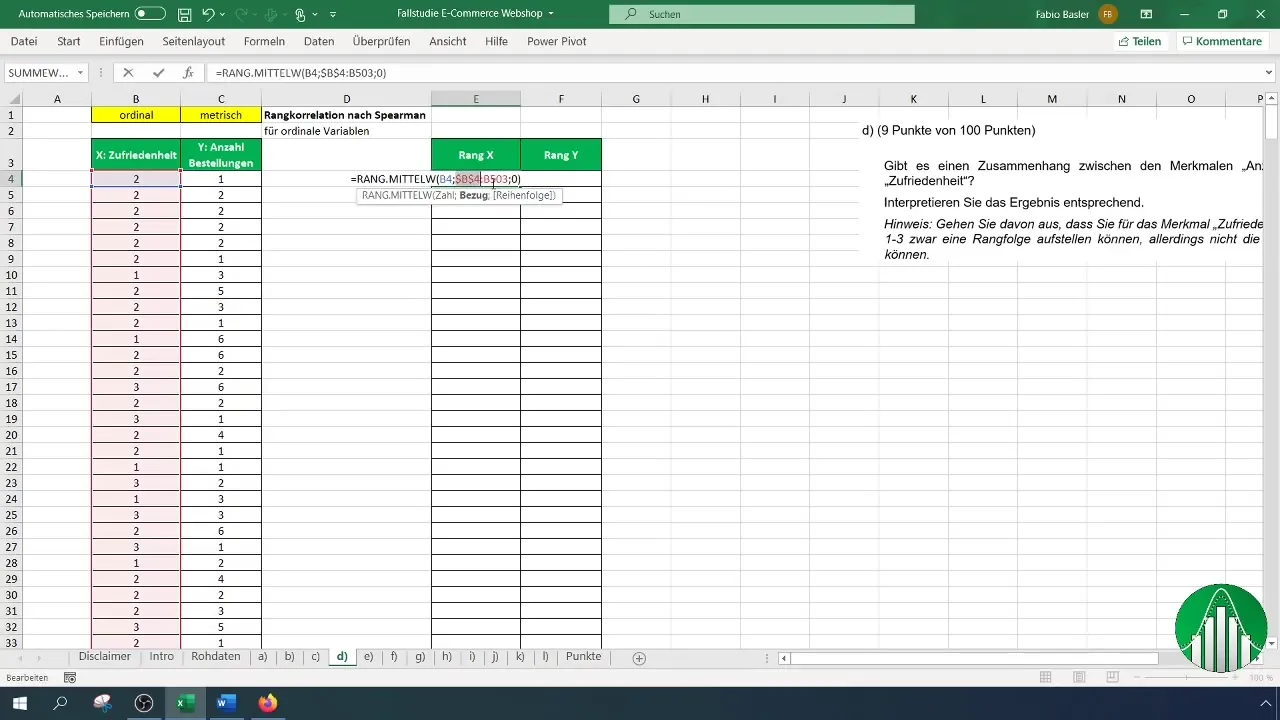Viewport: 1280px width, 720px height.
Task: Click 'RANG.MITTELW' function name in the tooltip
Action: click(x=396, y=196)
